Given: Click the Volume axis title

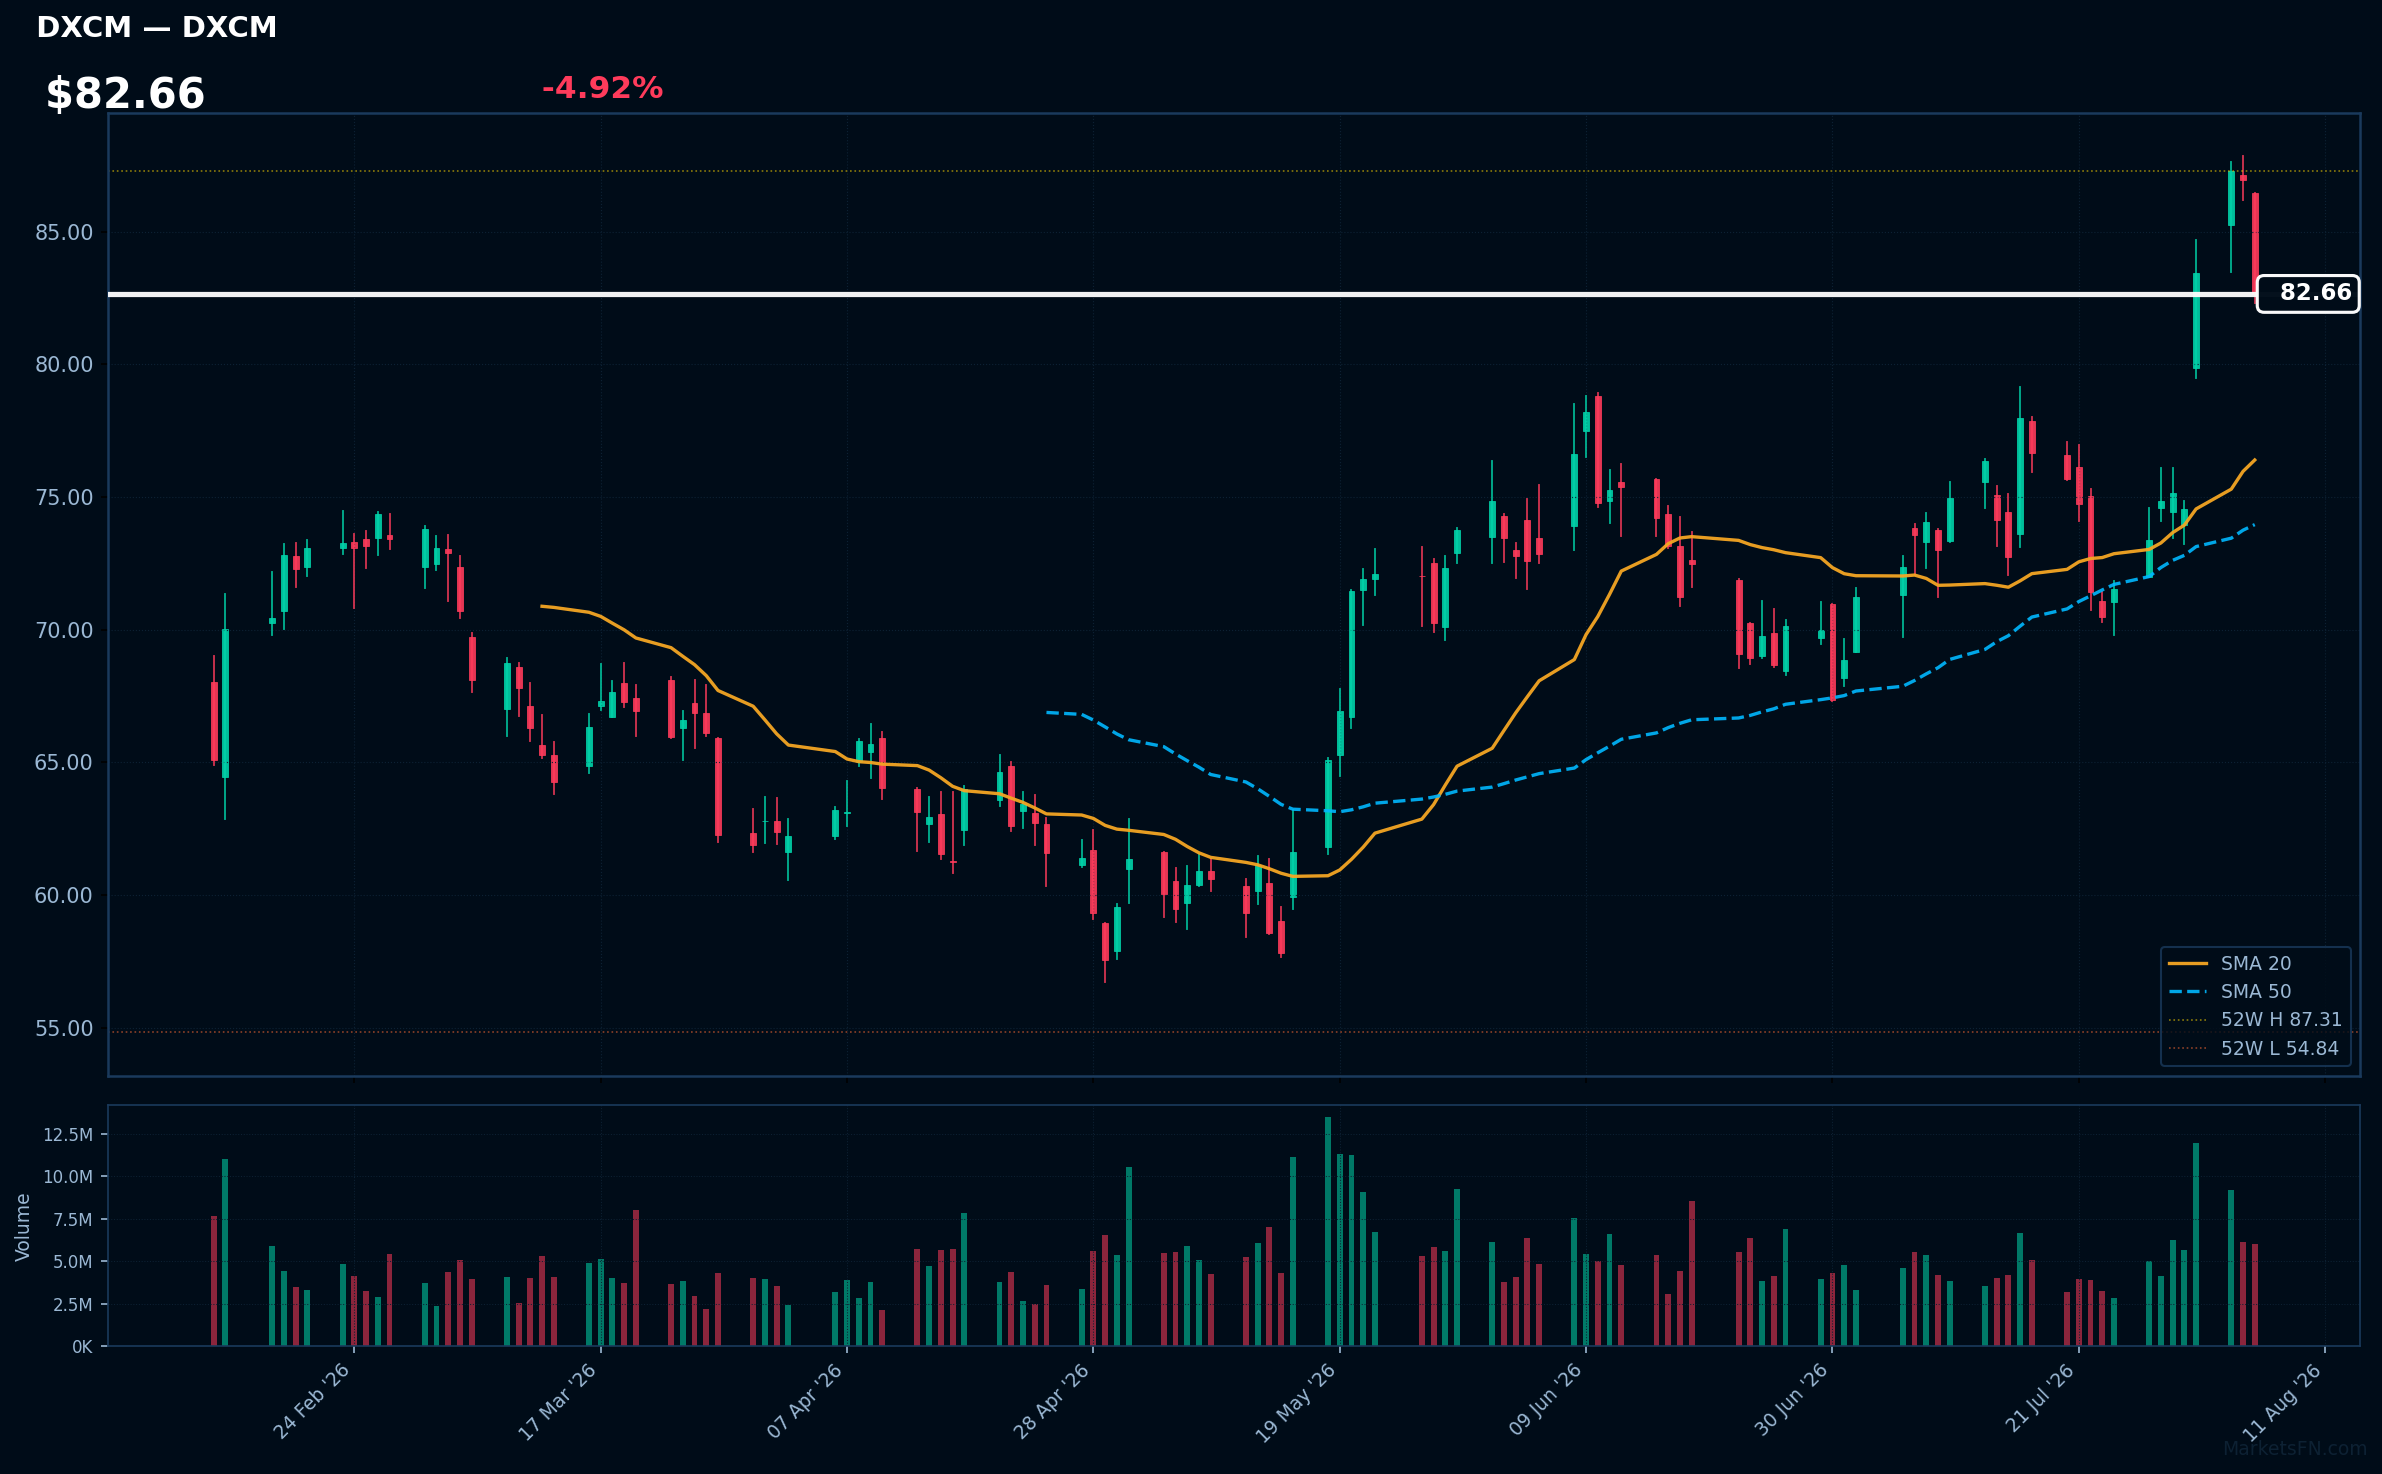Looking at the screenshot, I should click(x=23, y=1227).
